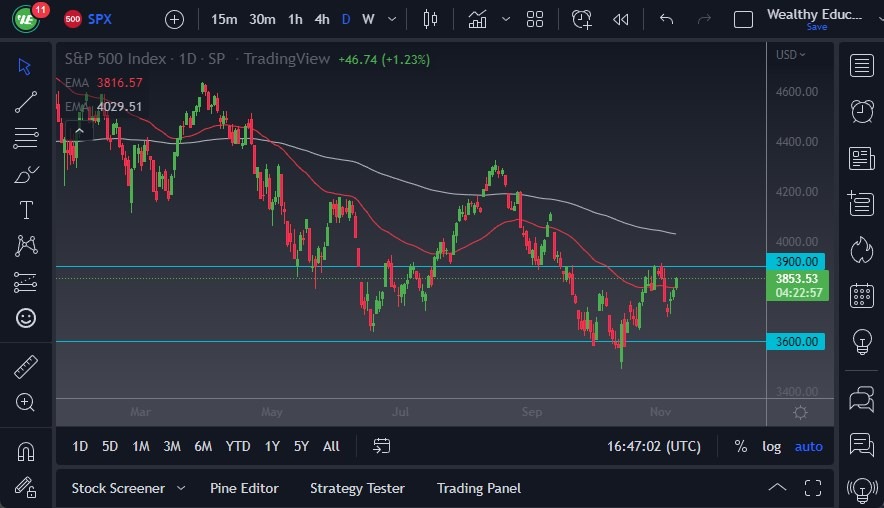Screen dimensions: 884x508
Task: Switch to the 30m timeframe
Action: 262,19
